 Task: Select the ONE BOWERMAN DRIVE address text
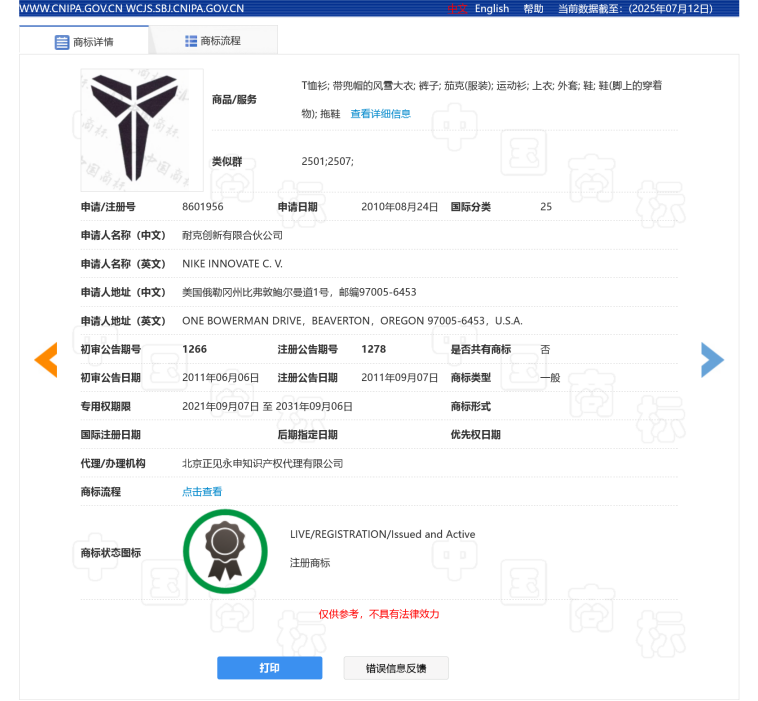coord(352,321)
